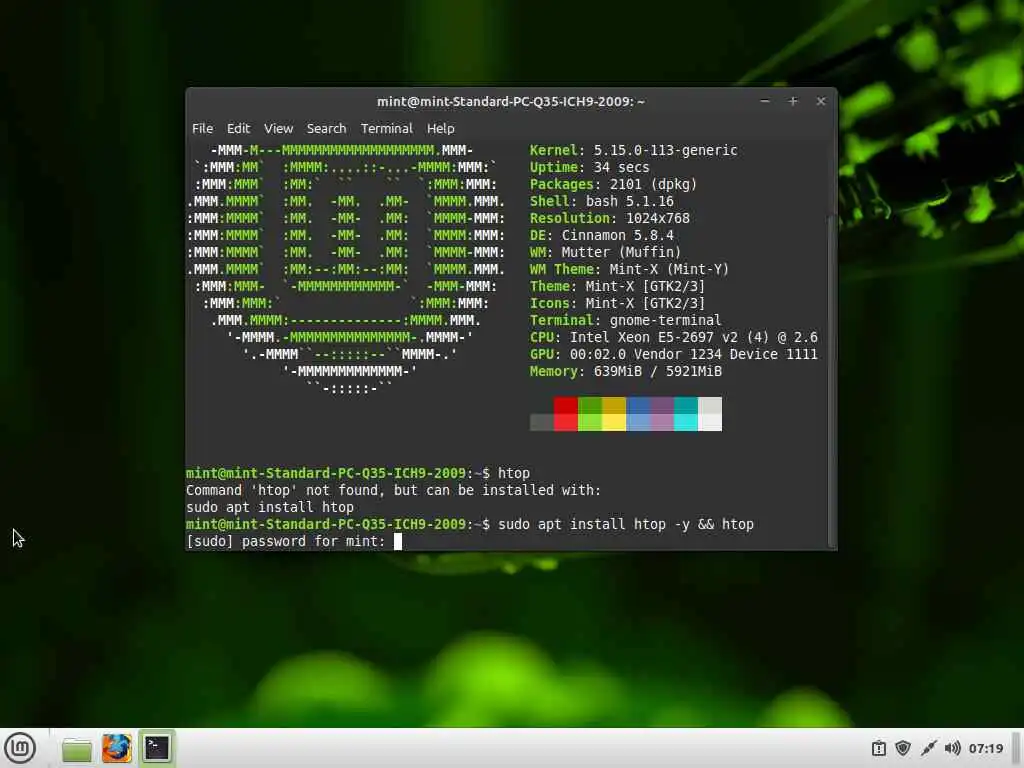Click the CPU Intel Xeon line

673,337
